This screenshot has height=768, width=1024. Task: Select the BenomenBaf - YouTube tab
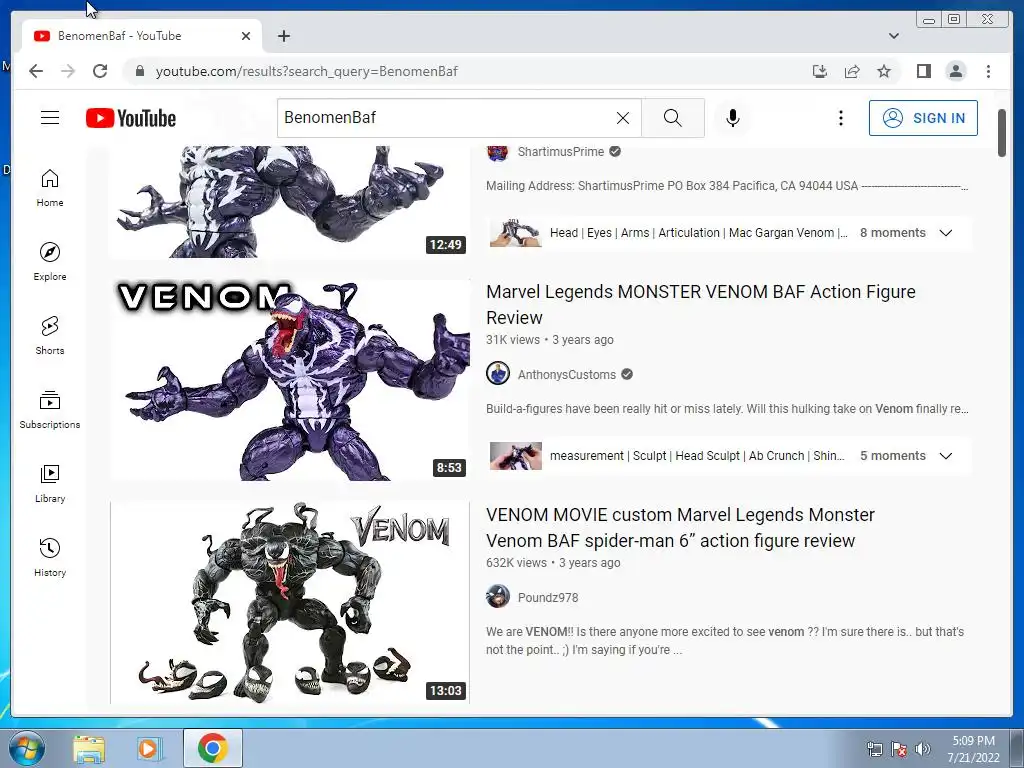pos(142,36)
